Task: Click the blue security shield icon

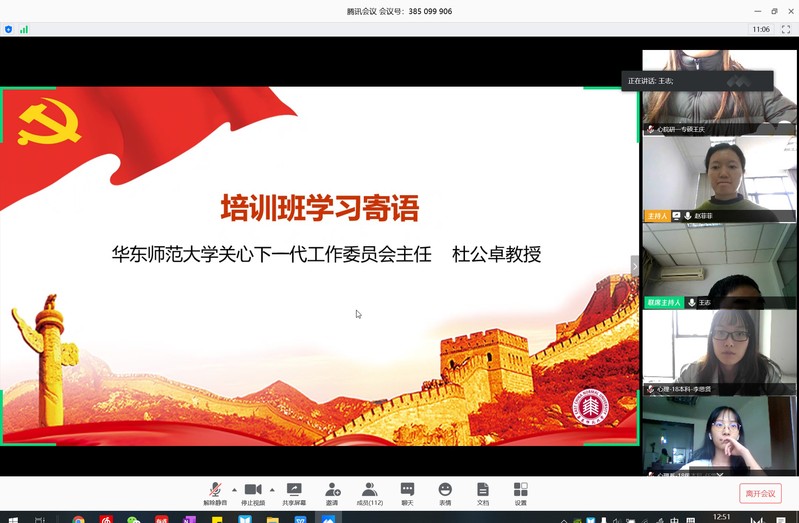Action: pyautogui.click(x=9, y=30)
